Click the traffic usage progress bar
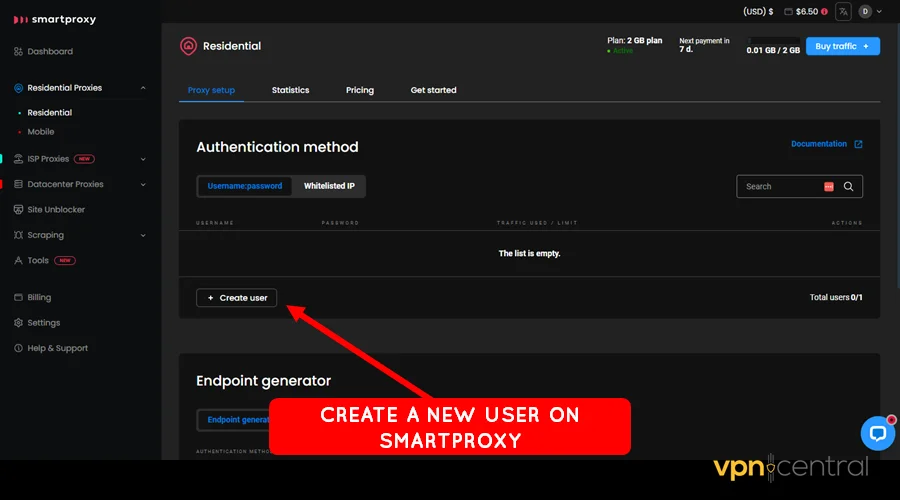900x500 pixels. [773, 41]
